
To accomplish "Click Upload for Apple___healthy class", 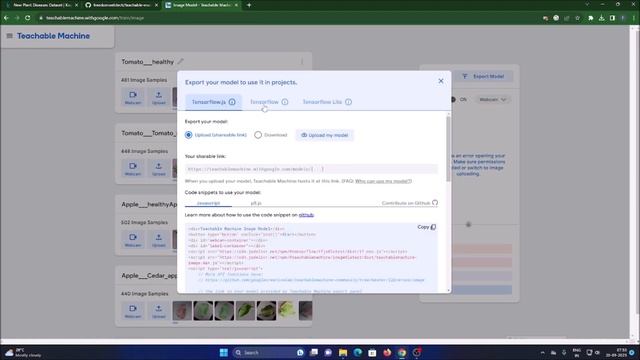I will click(159, 240).
